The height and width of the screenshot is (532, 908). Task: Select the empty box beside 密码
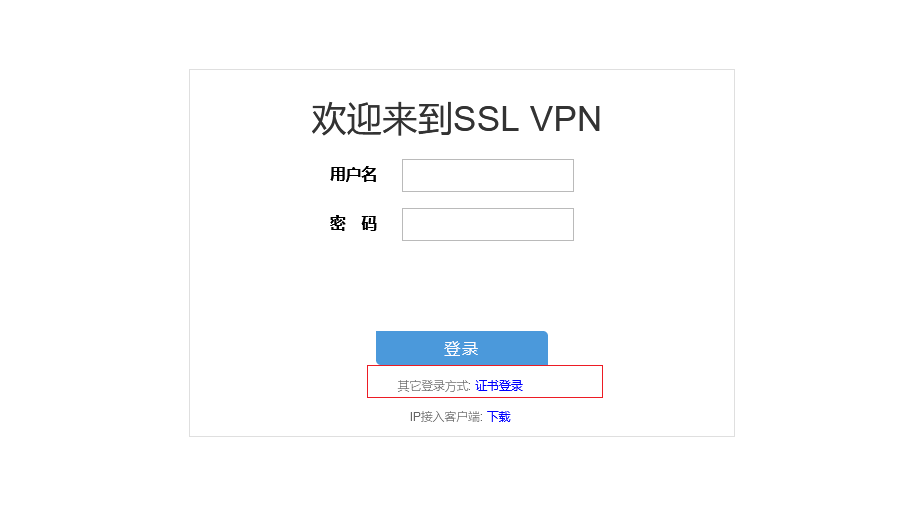488,225
